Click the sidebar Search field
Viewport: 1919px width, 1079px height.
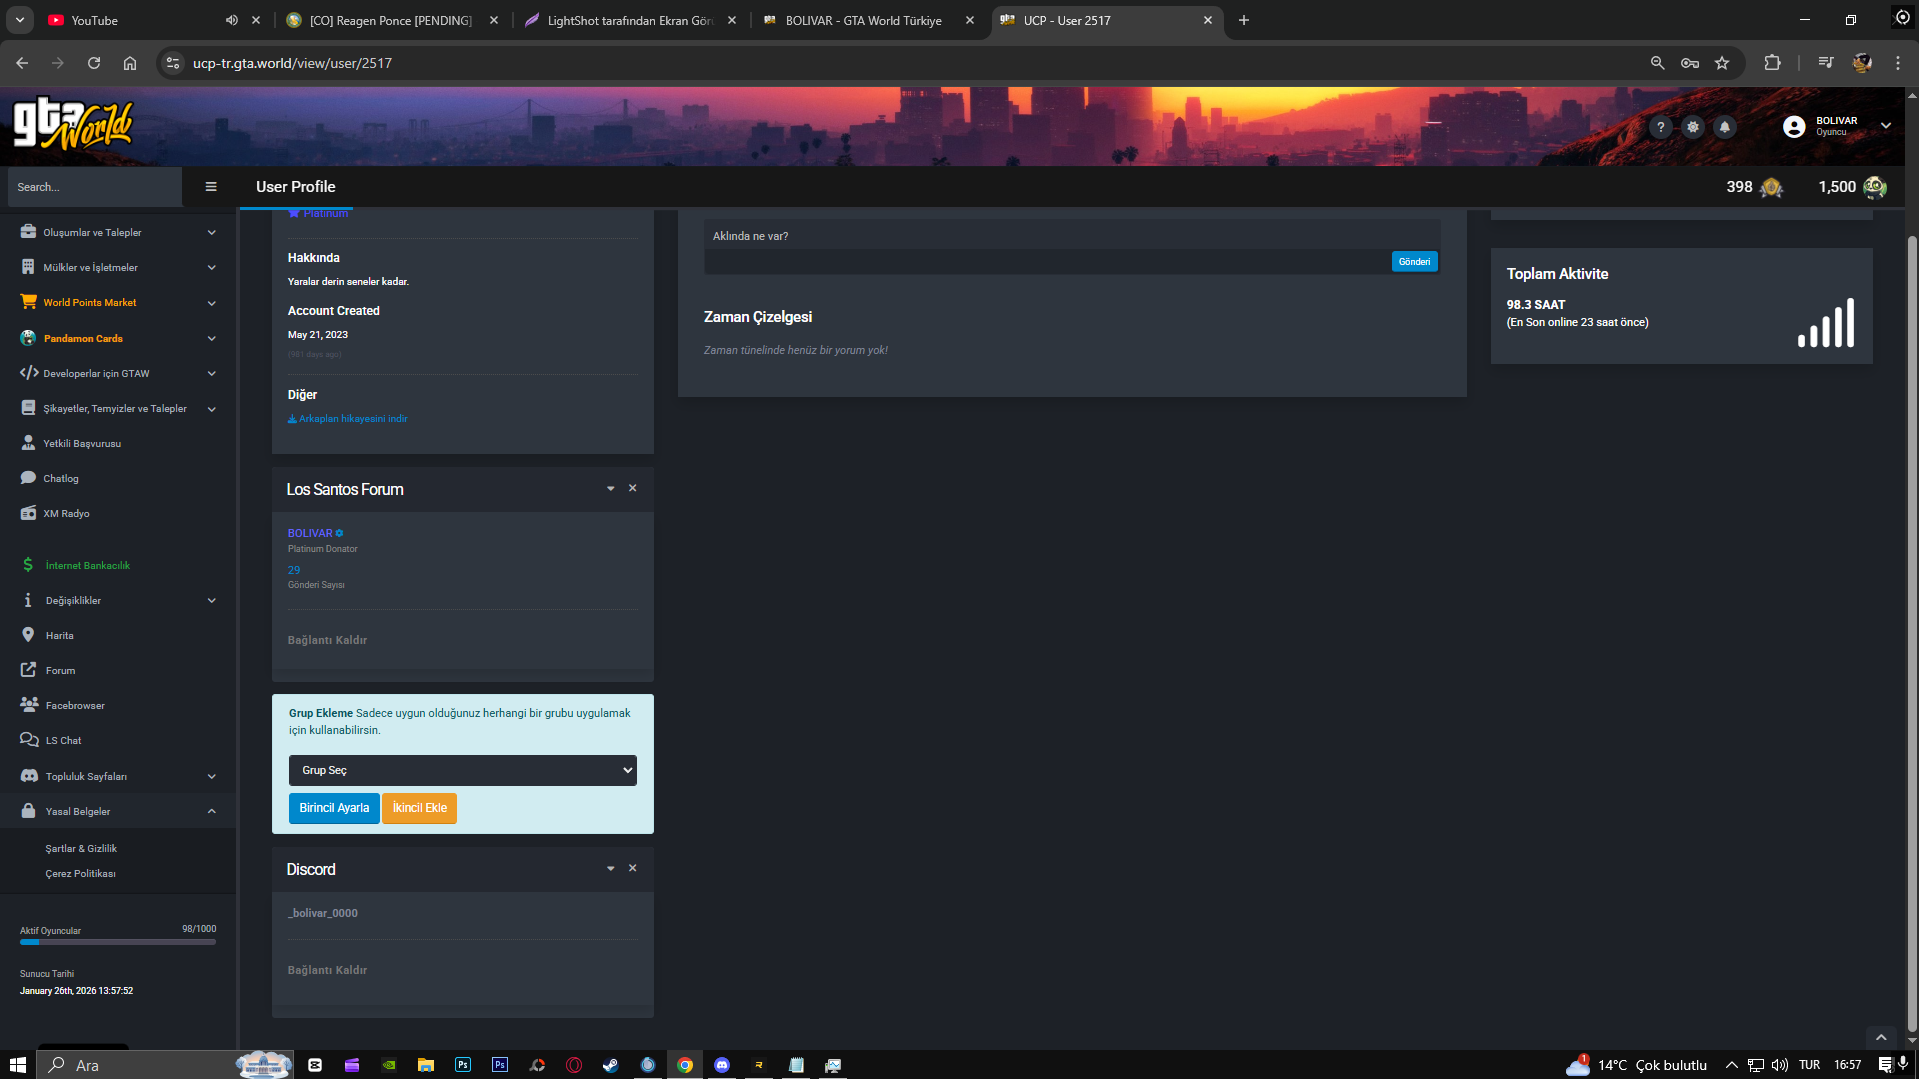click(x=95, y=187)
